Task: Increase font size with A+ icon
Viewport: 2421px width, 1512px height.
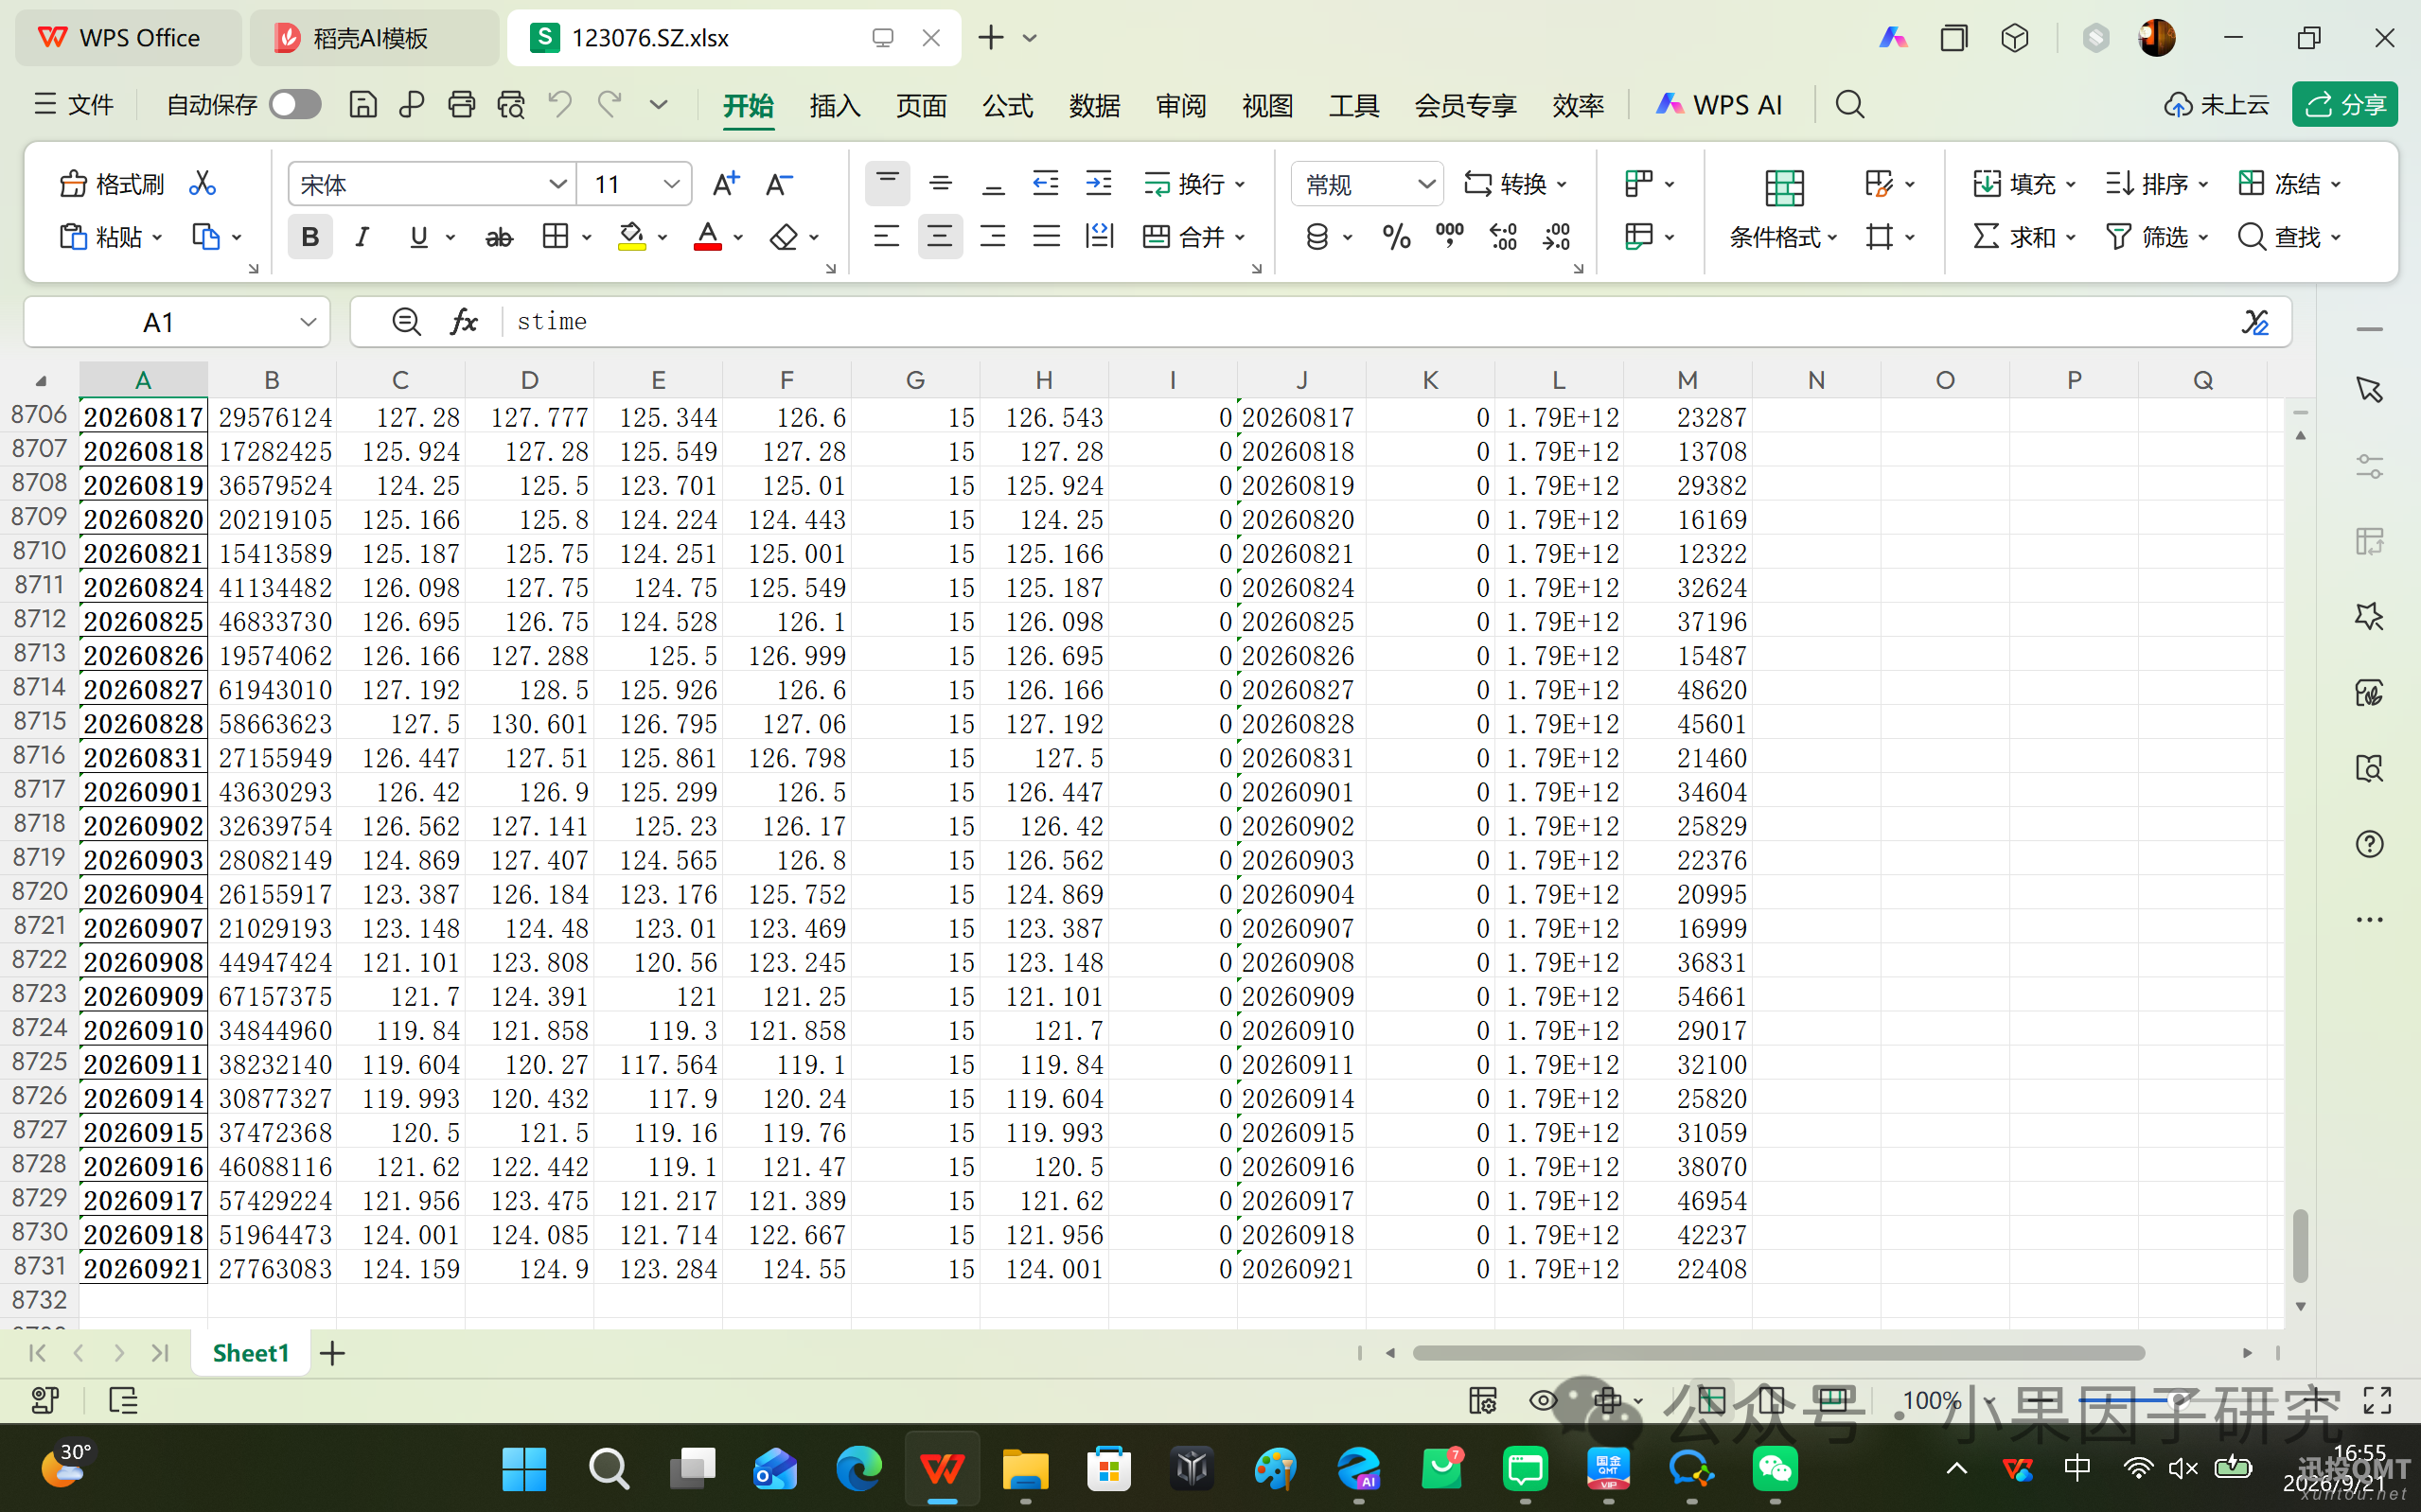Action: coord(726,183)
